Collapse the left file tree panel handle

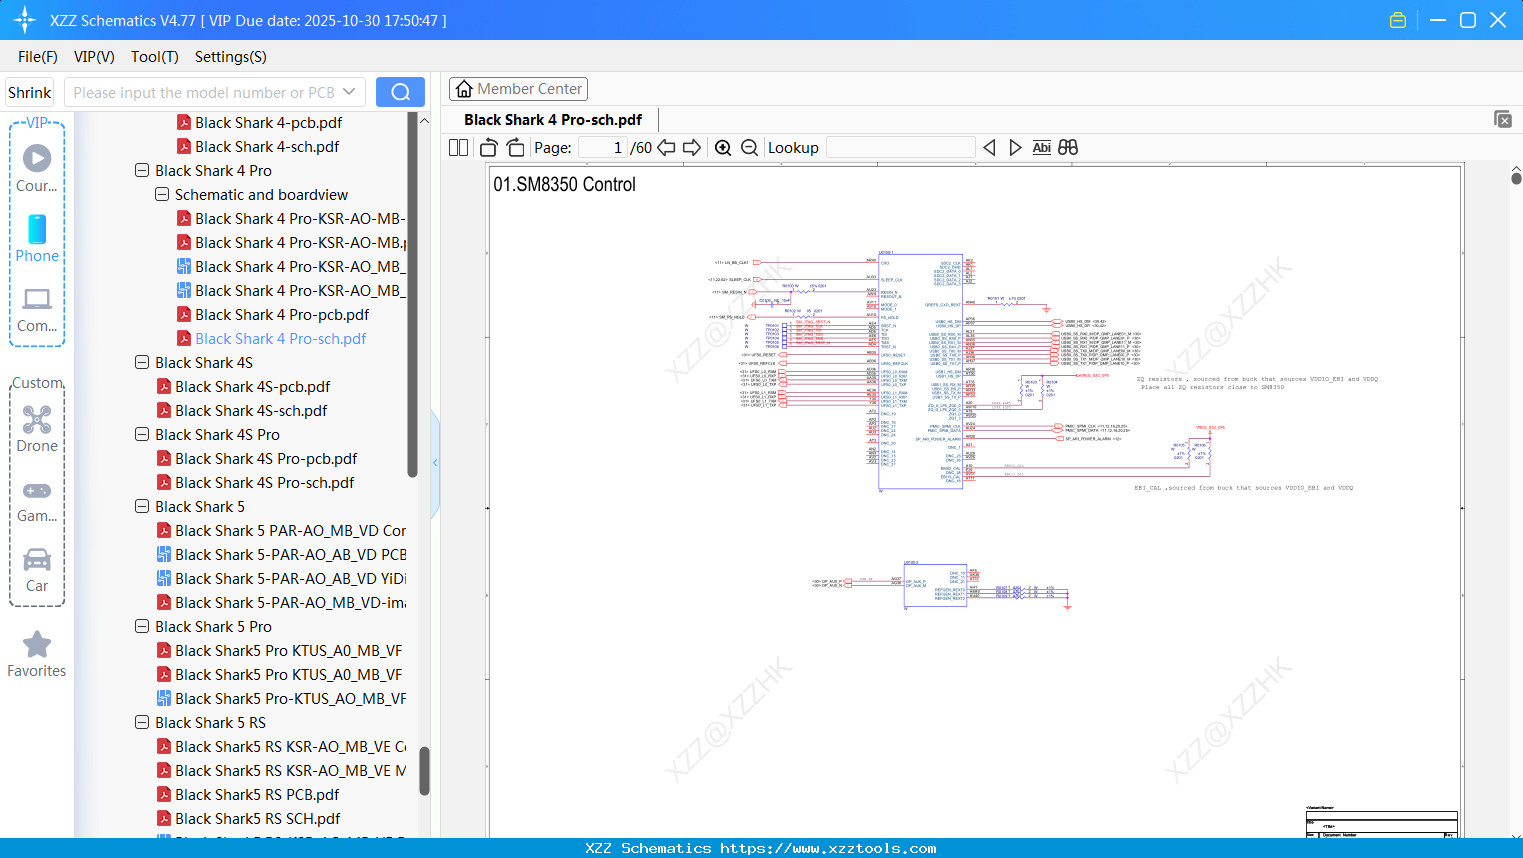[435, 463]
